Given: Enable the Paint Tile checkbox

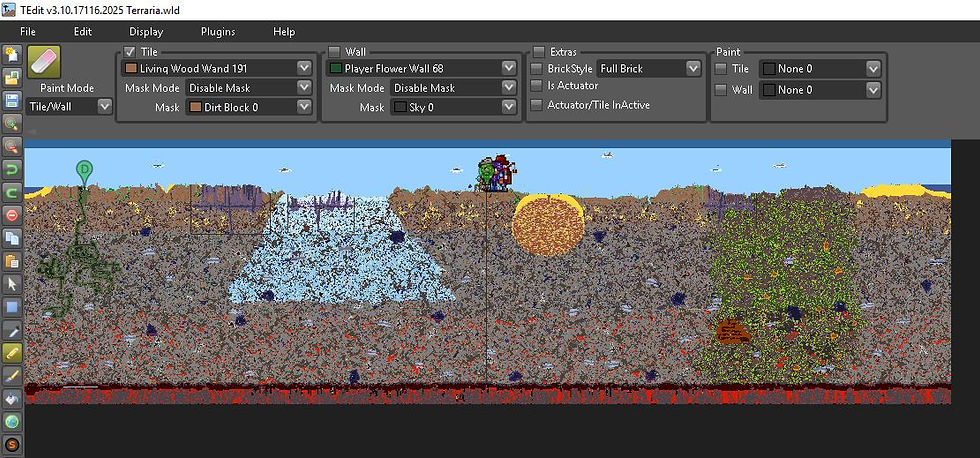Looking at the screenshot, I should click(721, 69).
